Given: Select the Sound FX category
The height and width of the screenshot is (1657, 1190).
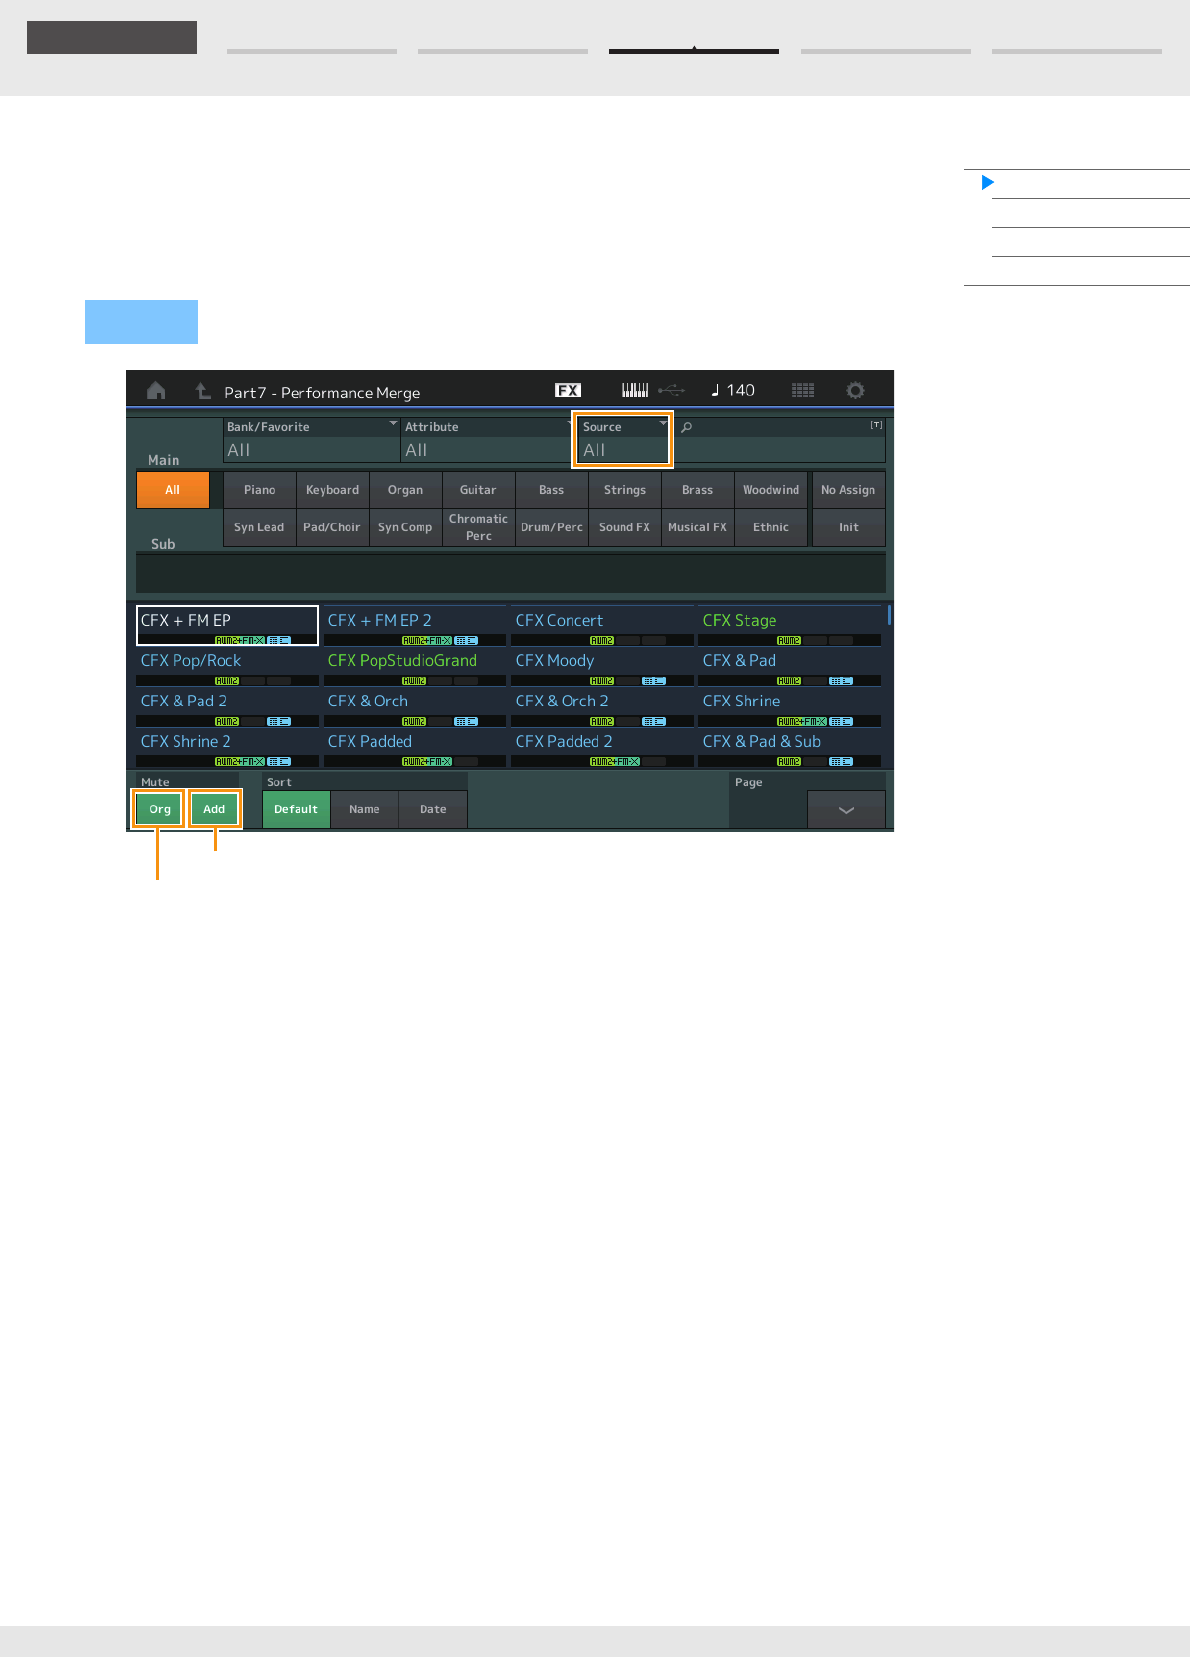Looking at the screenshot, I should coord(625,527).
